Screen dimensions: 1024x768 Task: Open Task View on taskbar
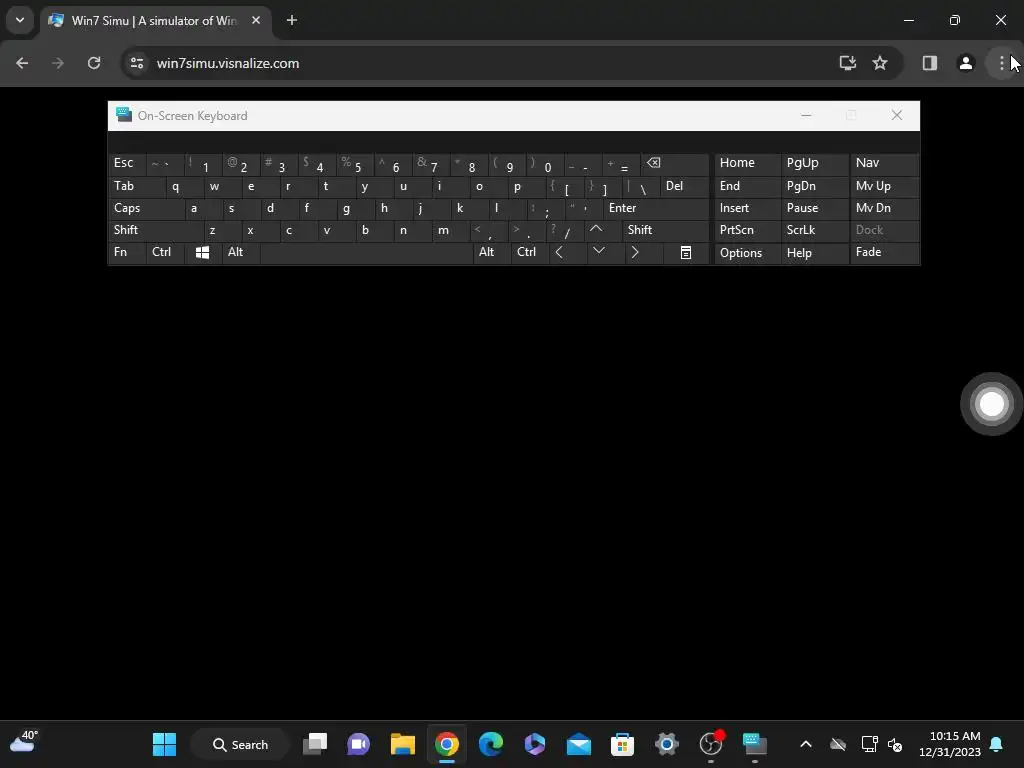coord(315,744)
